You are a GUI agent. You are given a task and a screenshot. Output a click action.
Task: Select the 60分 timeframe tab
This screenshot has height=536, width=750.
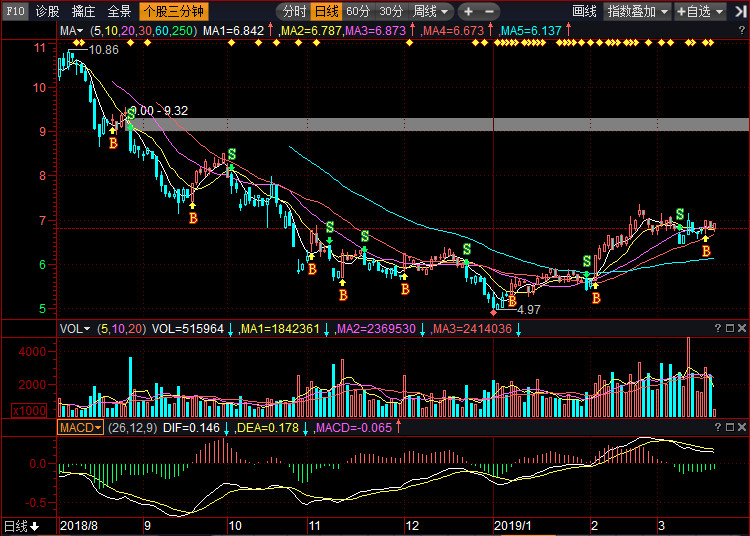(358, 12)
